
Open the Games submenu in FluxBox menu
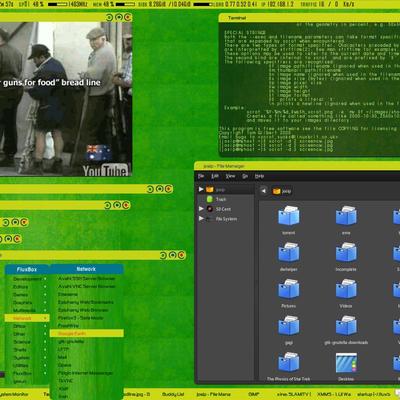(x=27, y=295)
